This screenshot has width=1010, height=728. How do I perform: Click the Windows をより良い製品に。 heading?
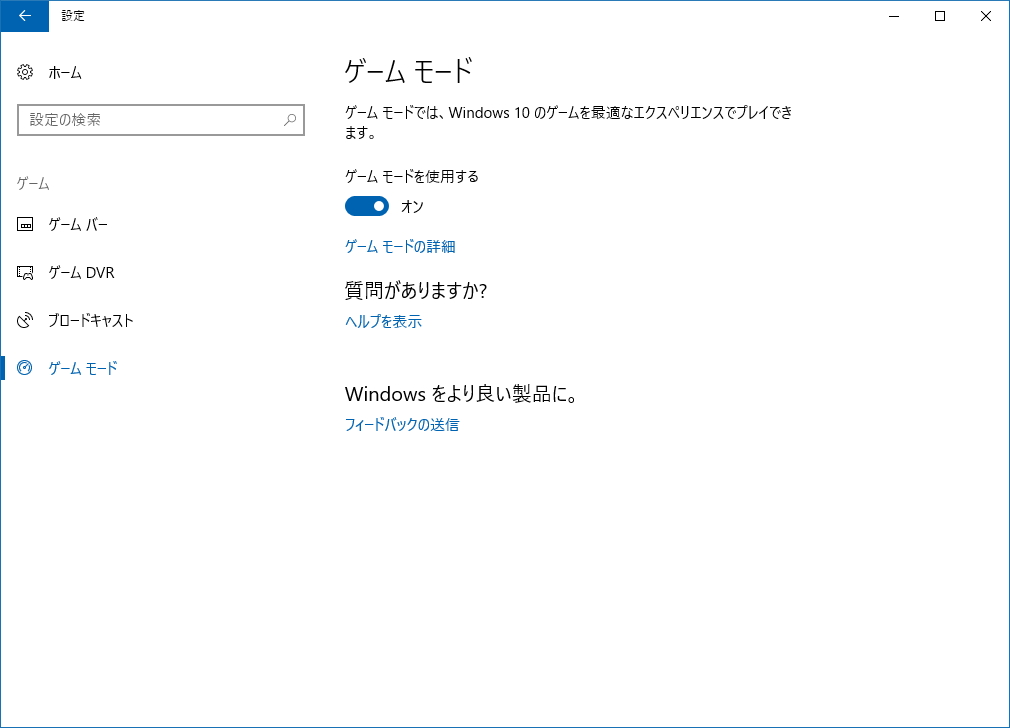[461, 394]
